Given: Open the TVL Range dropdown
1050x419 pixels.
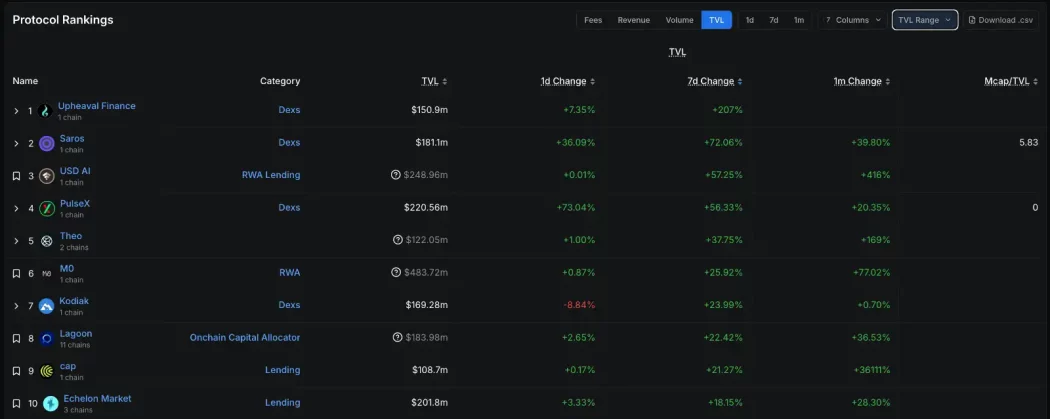Looking at the screenshot, I should [x=924, y=20].
